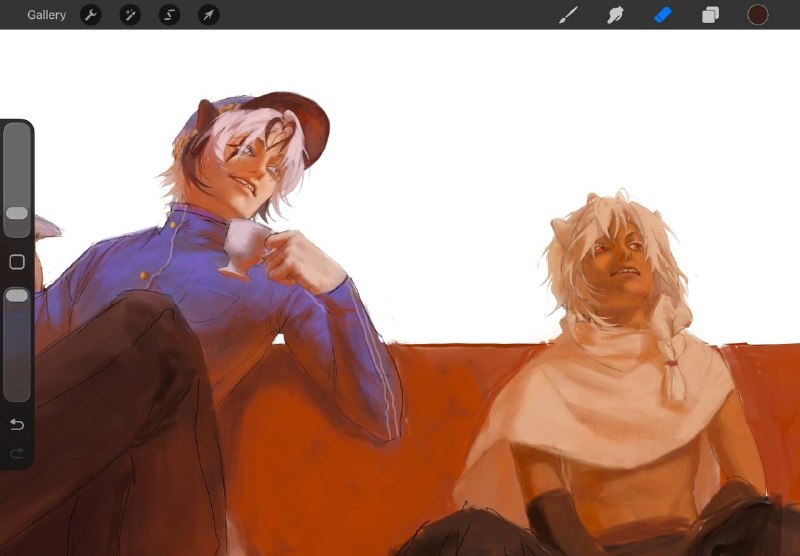This screenshot has height=556, width=800.
Task: Click the brush size slider handle
Action: 17,213
